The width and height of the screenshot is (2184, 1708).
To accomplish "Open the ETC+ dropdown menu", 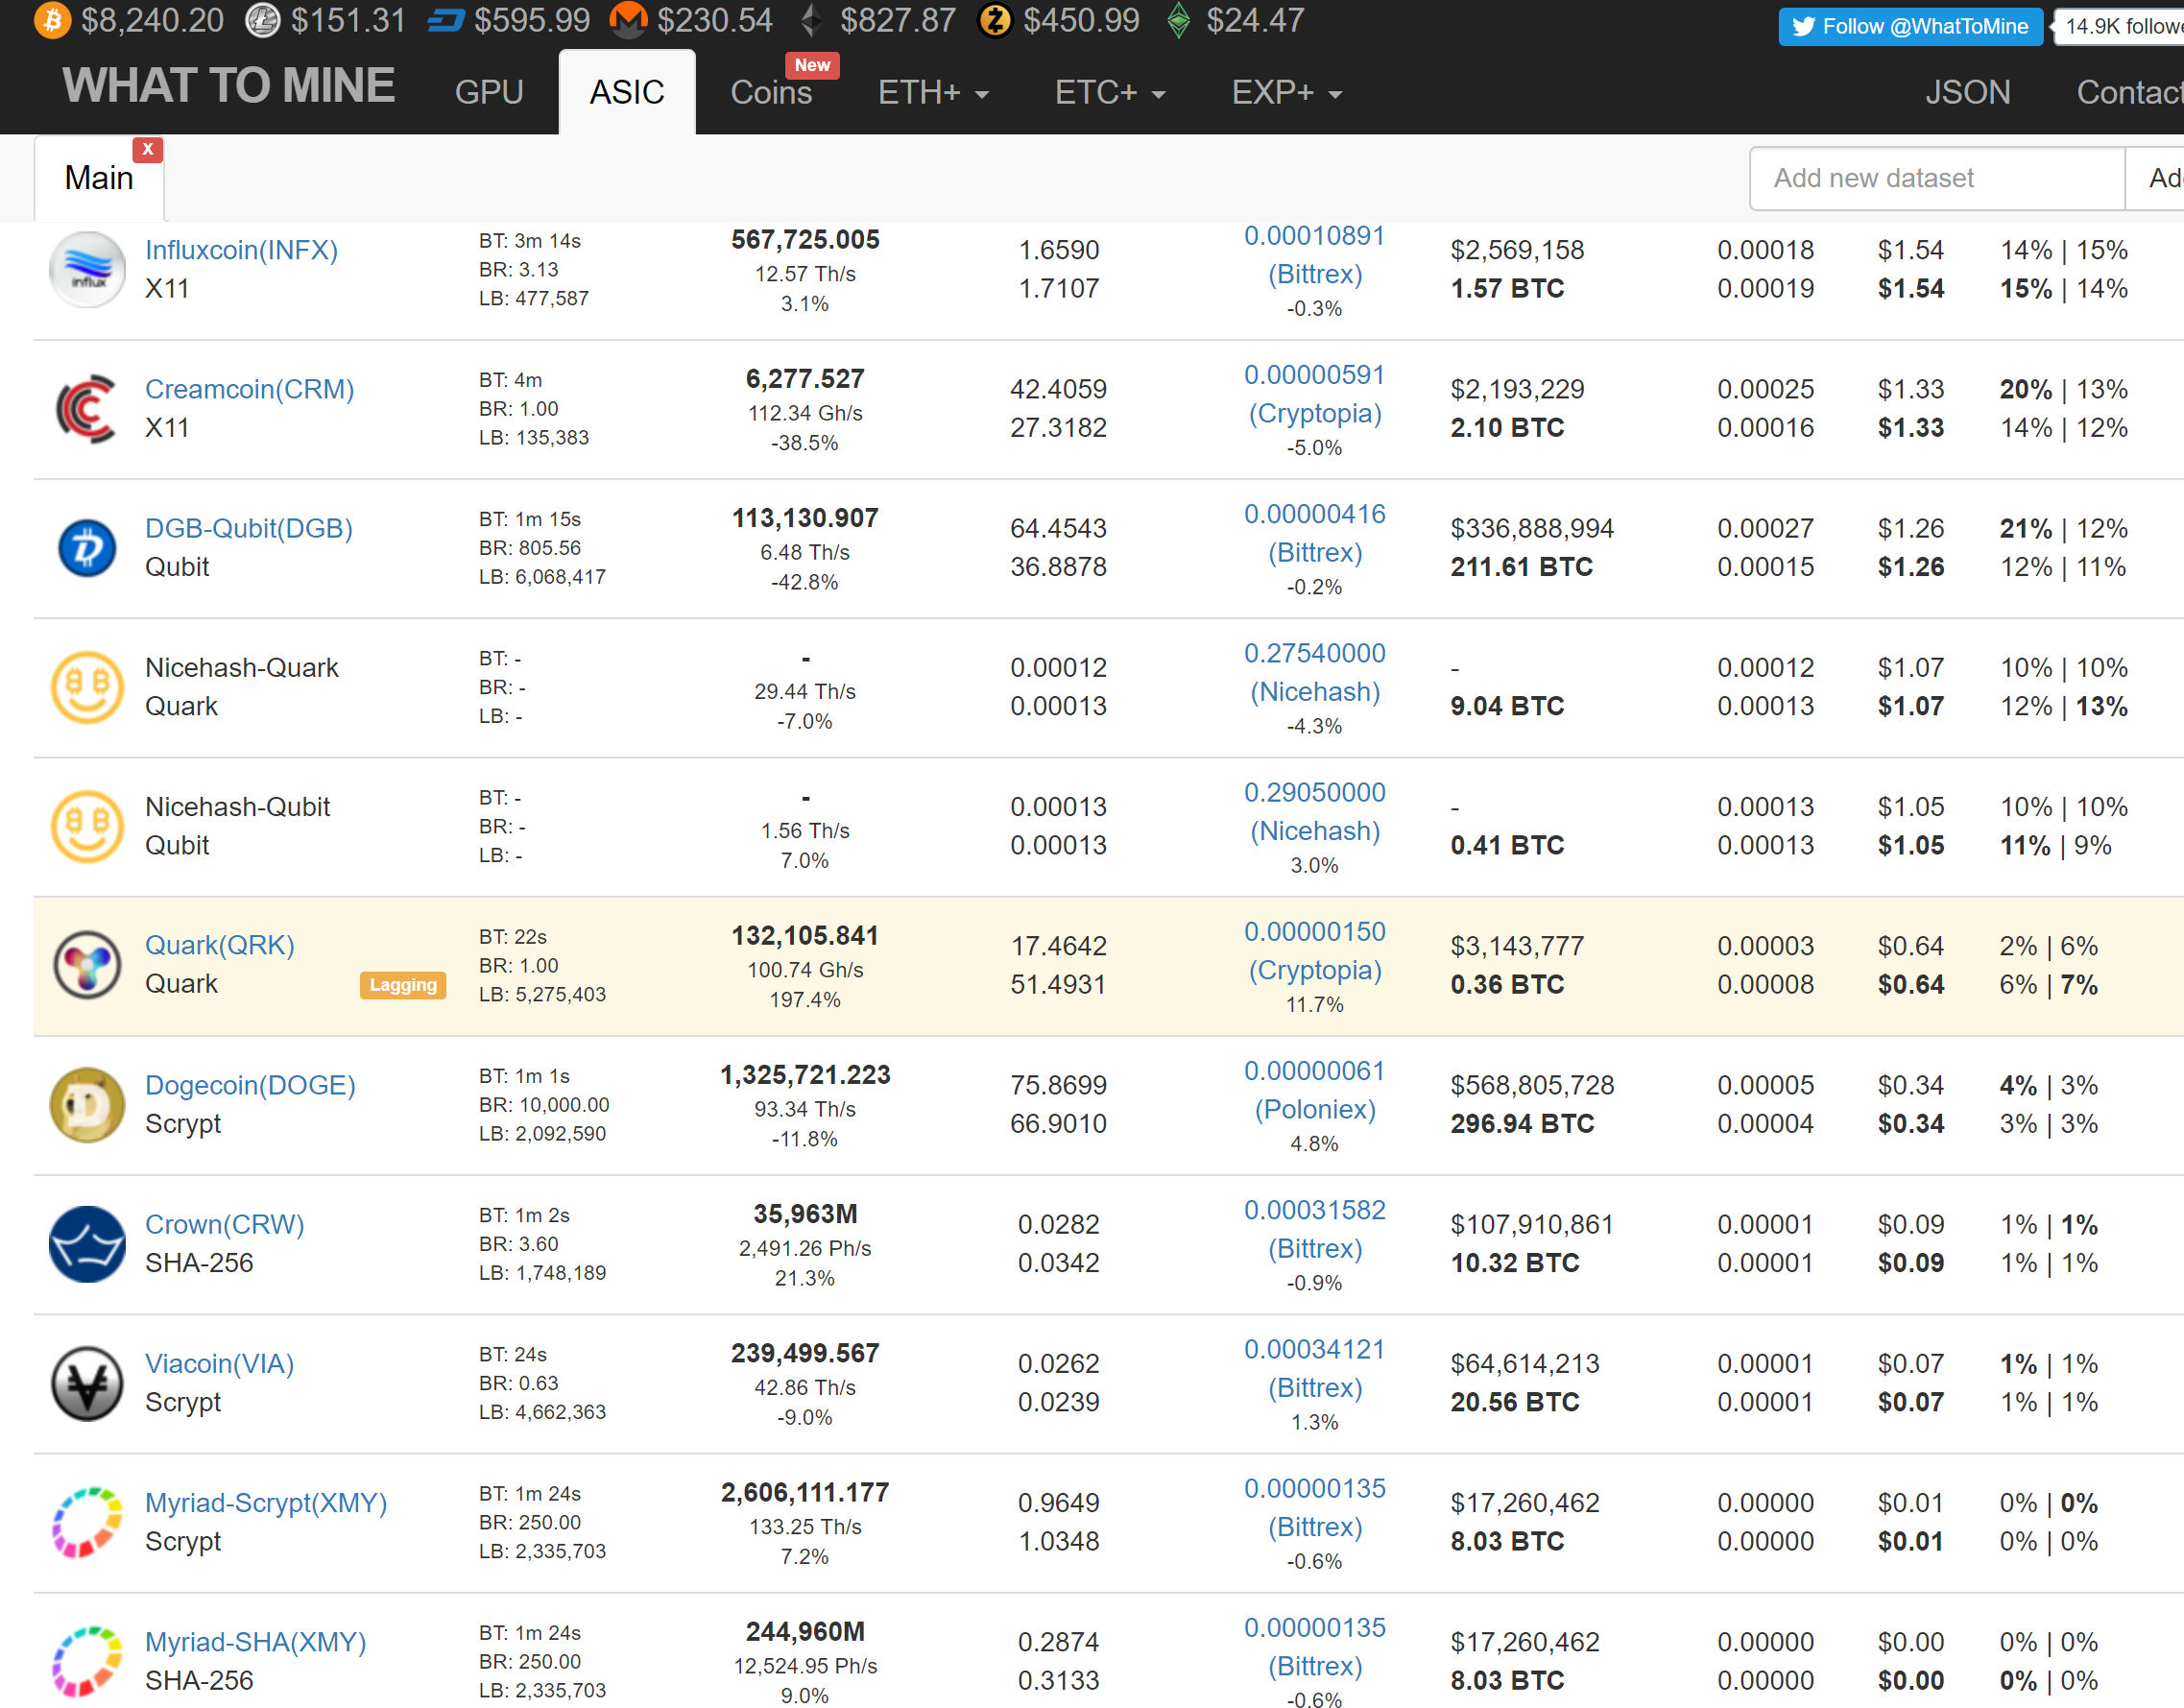I will click(1110, 92).
